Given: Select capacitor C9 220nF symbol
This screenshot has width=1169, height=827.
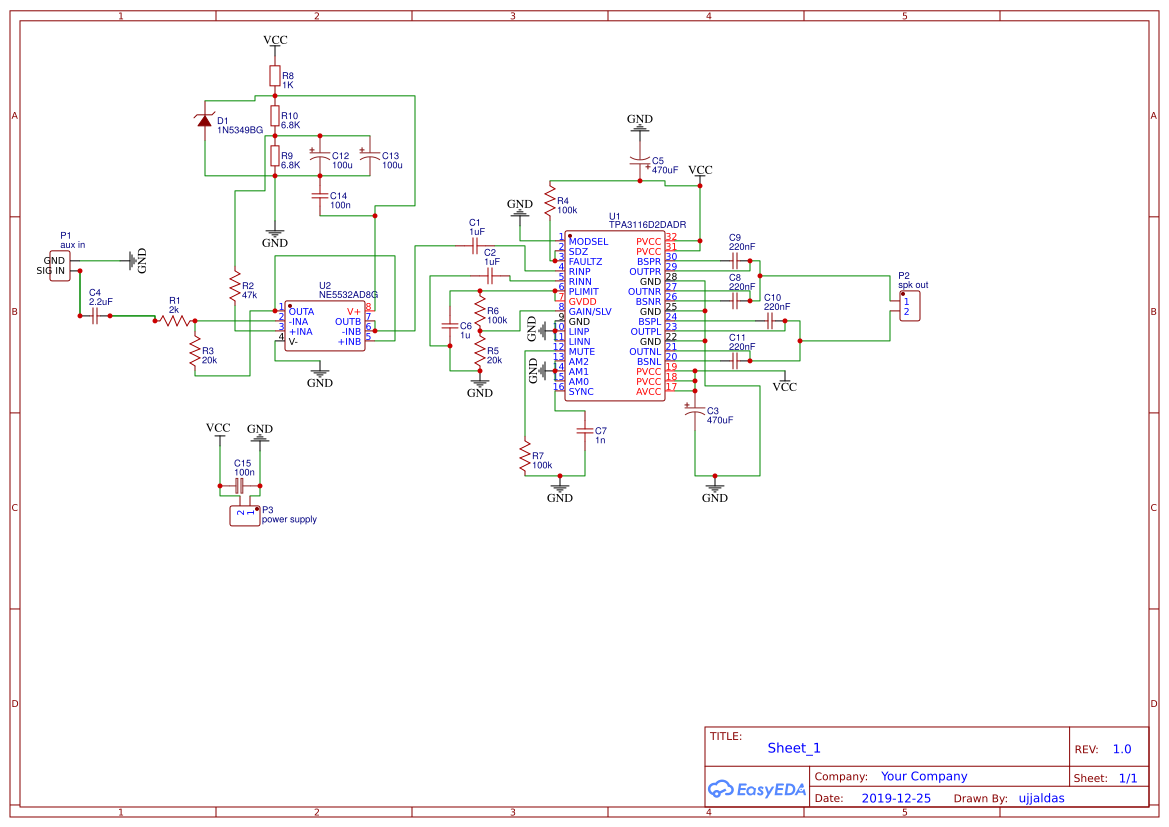Looking at the screenshot, I should point(734,261).
